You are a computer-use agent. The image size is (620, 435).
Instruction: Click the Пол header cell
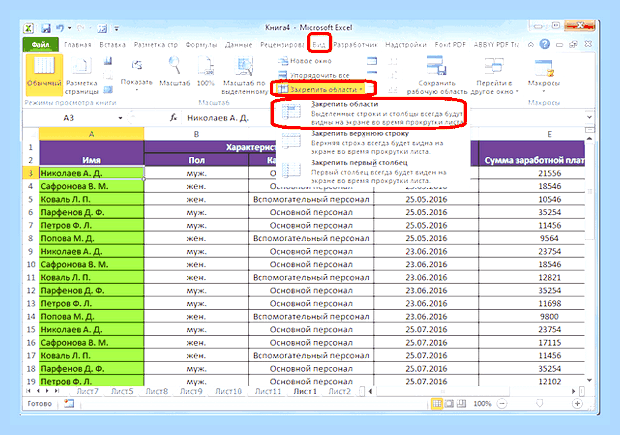tap(196, 160)
